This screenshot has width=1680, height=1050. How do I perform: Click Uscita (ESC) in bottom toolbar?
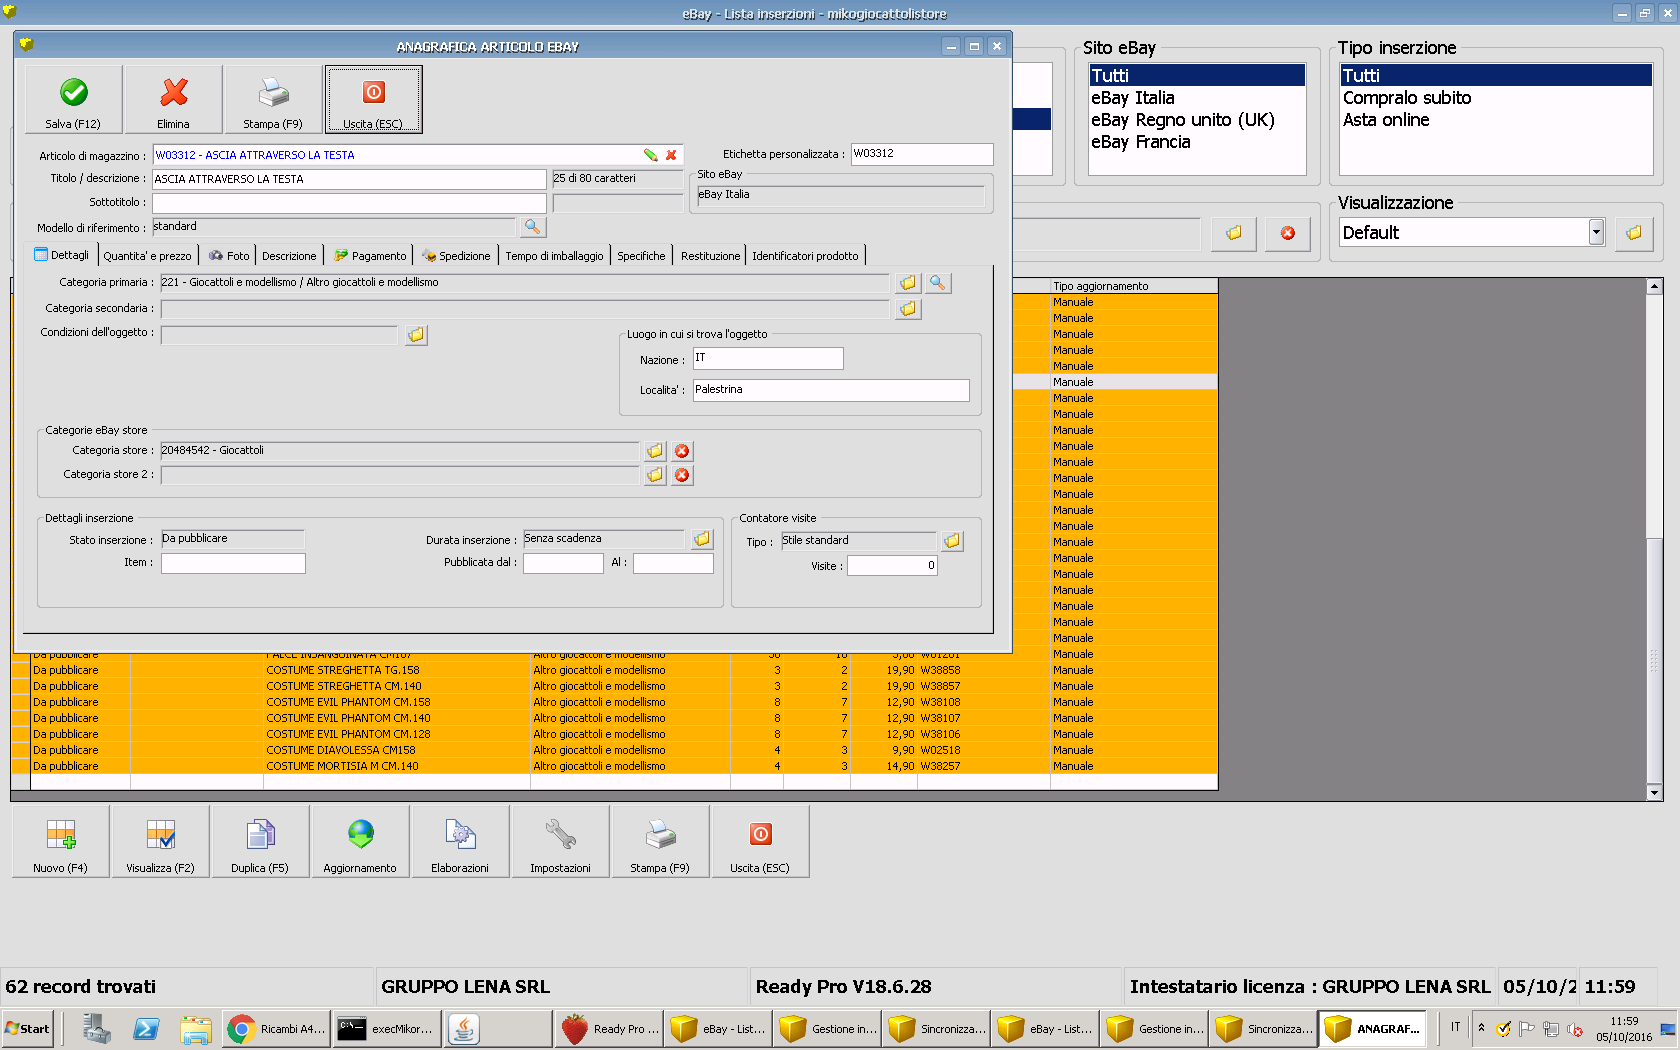760,842
